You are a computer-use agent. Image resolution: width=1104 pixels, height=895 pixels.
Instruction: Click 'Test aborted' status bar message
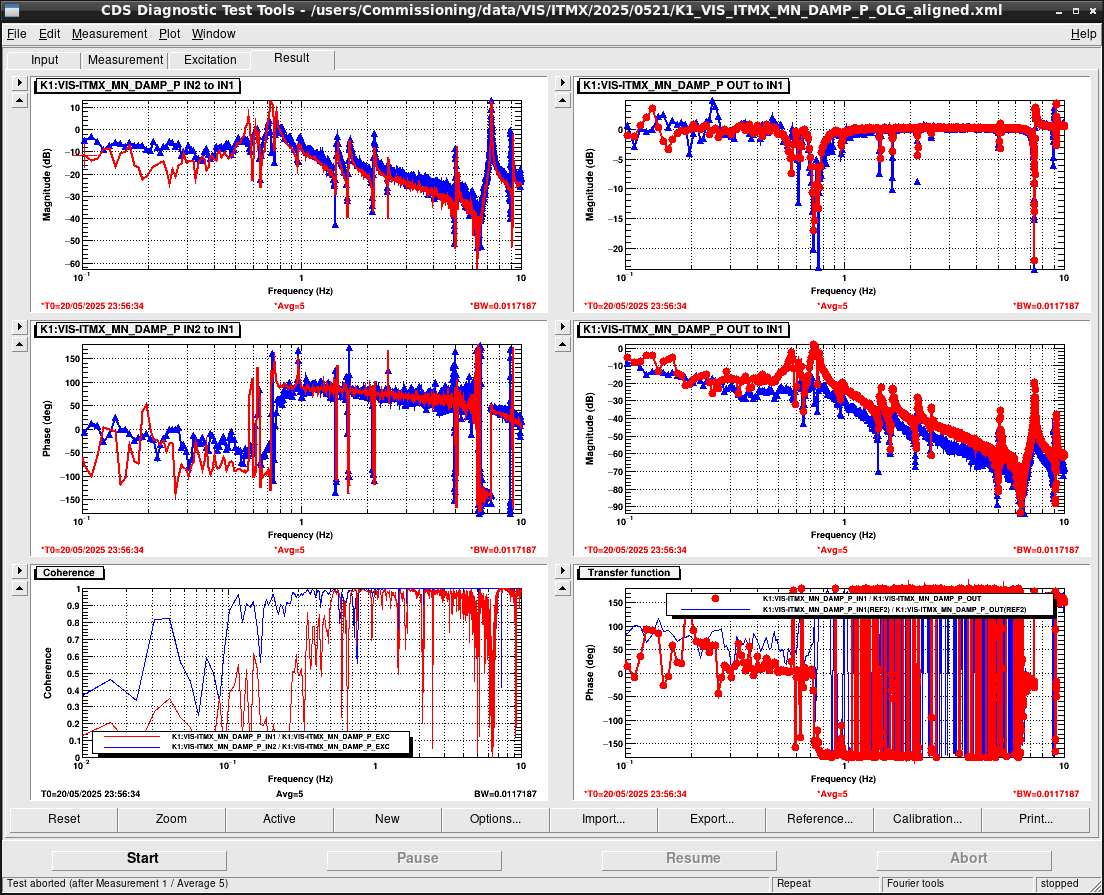tap(118, 883)
